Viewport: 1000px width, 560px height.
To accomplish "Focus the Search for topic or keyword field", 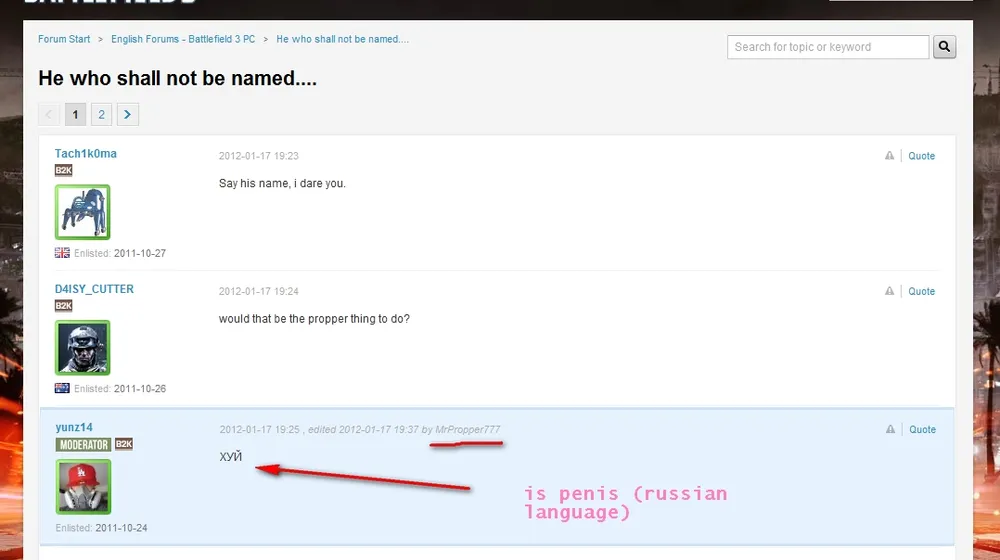I will [x=828, y=47].
